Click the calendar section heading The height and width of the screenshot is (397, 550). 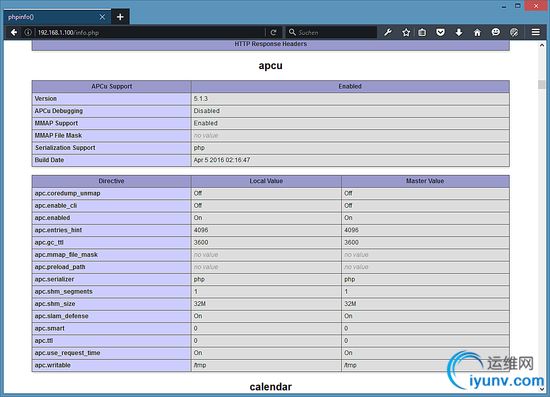[270, 387]
